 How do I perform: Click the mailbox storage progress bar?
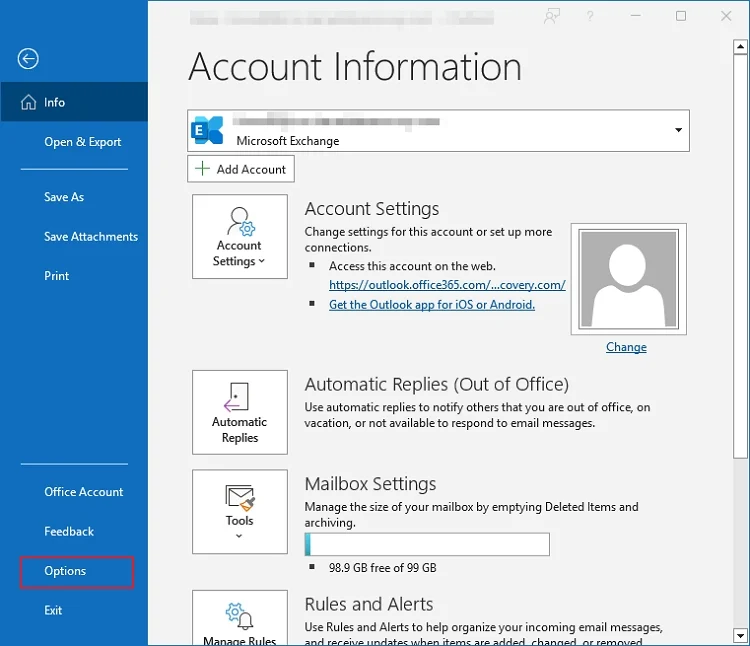pos(427,545)
